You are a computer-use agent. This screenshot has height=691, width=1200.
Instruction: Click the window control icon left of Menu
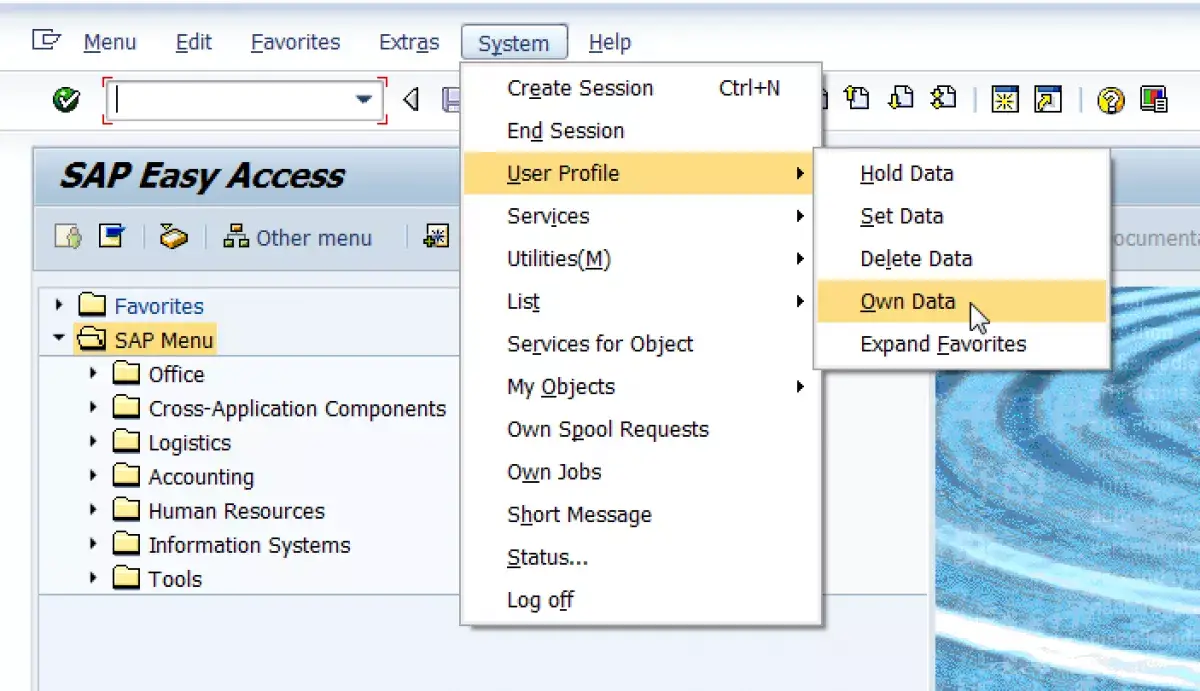[x=46, y=40]
